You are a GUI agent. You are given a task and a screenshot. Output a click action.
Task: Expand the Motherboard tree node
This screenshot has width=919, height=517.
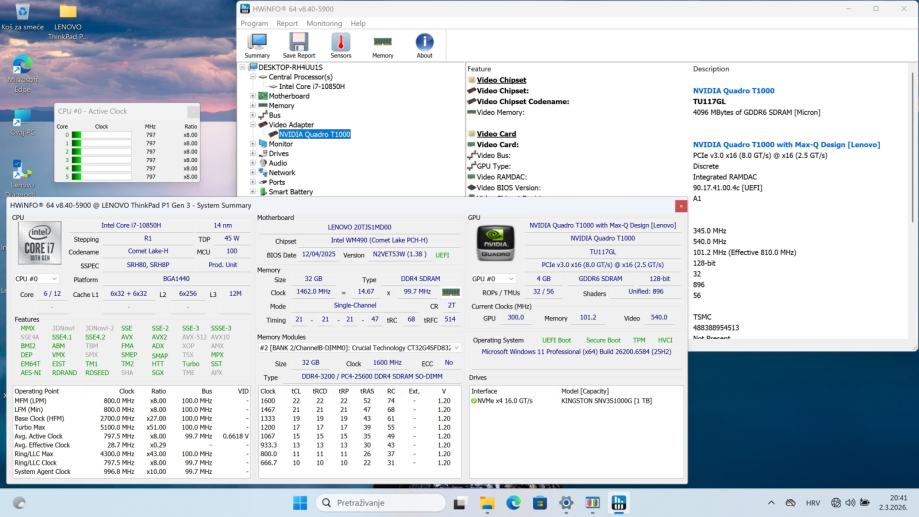[x=253, y=96]
